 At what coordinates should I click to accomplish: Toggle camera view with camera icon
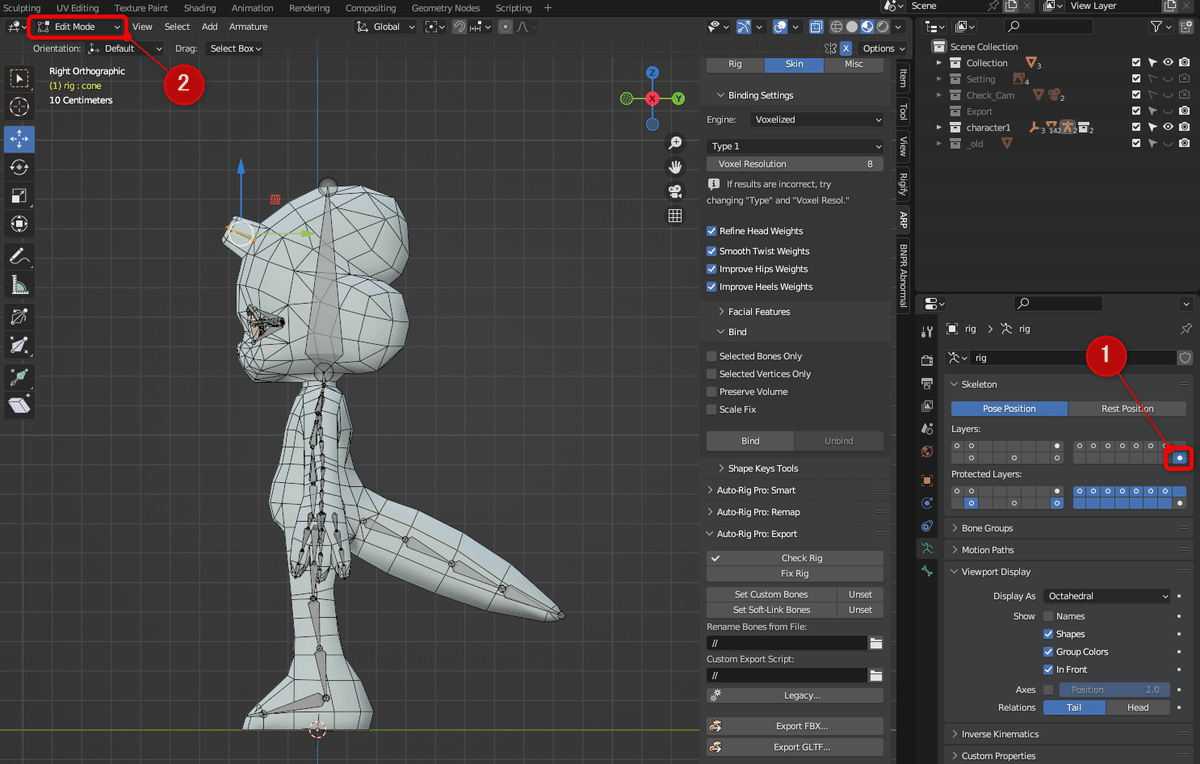(675, 191)
